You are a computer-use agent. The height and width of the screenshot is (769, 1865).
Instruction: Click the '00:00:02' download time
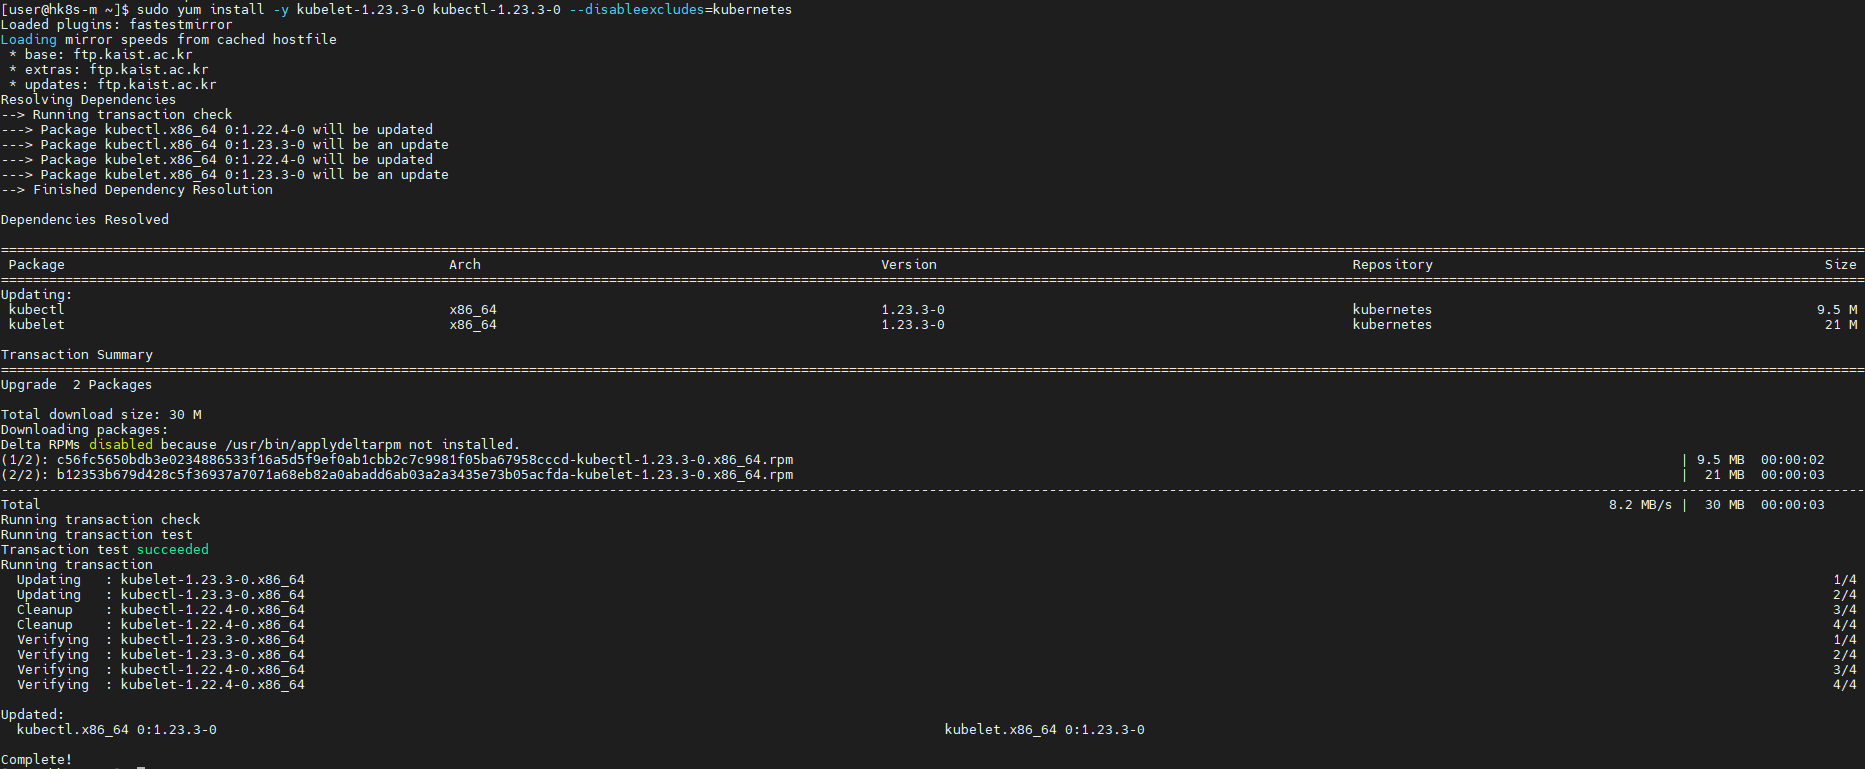[x=1793, y=460]
